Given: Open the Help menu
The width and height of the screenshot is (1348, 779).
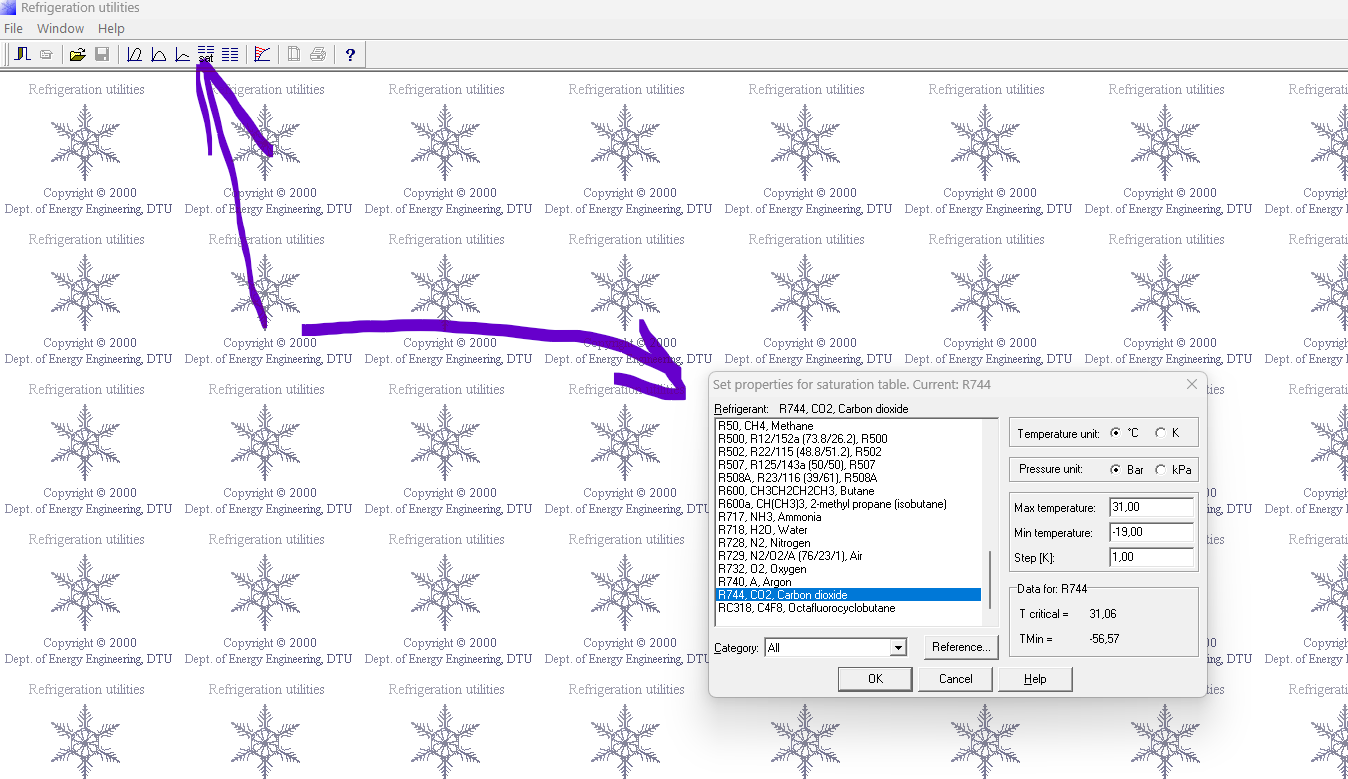Looking at the screenshot, I should tap(111, 29).
